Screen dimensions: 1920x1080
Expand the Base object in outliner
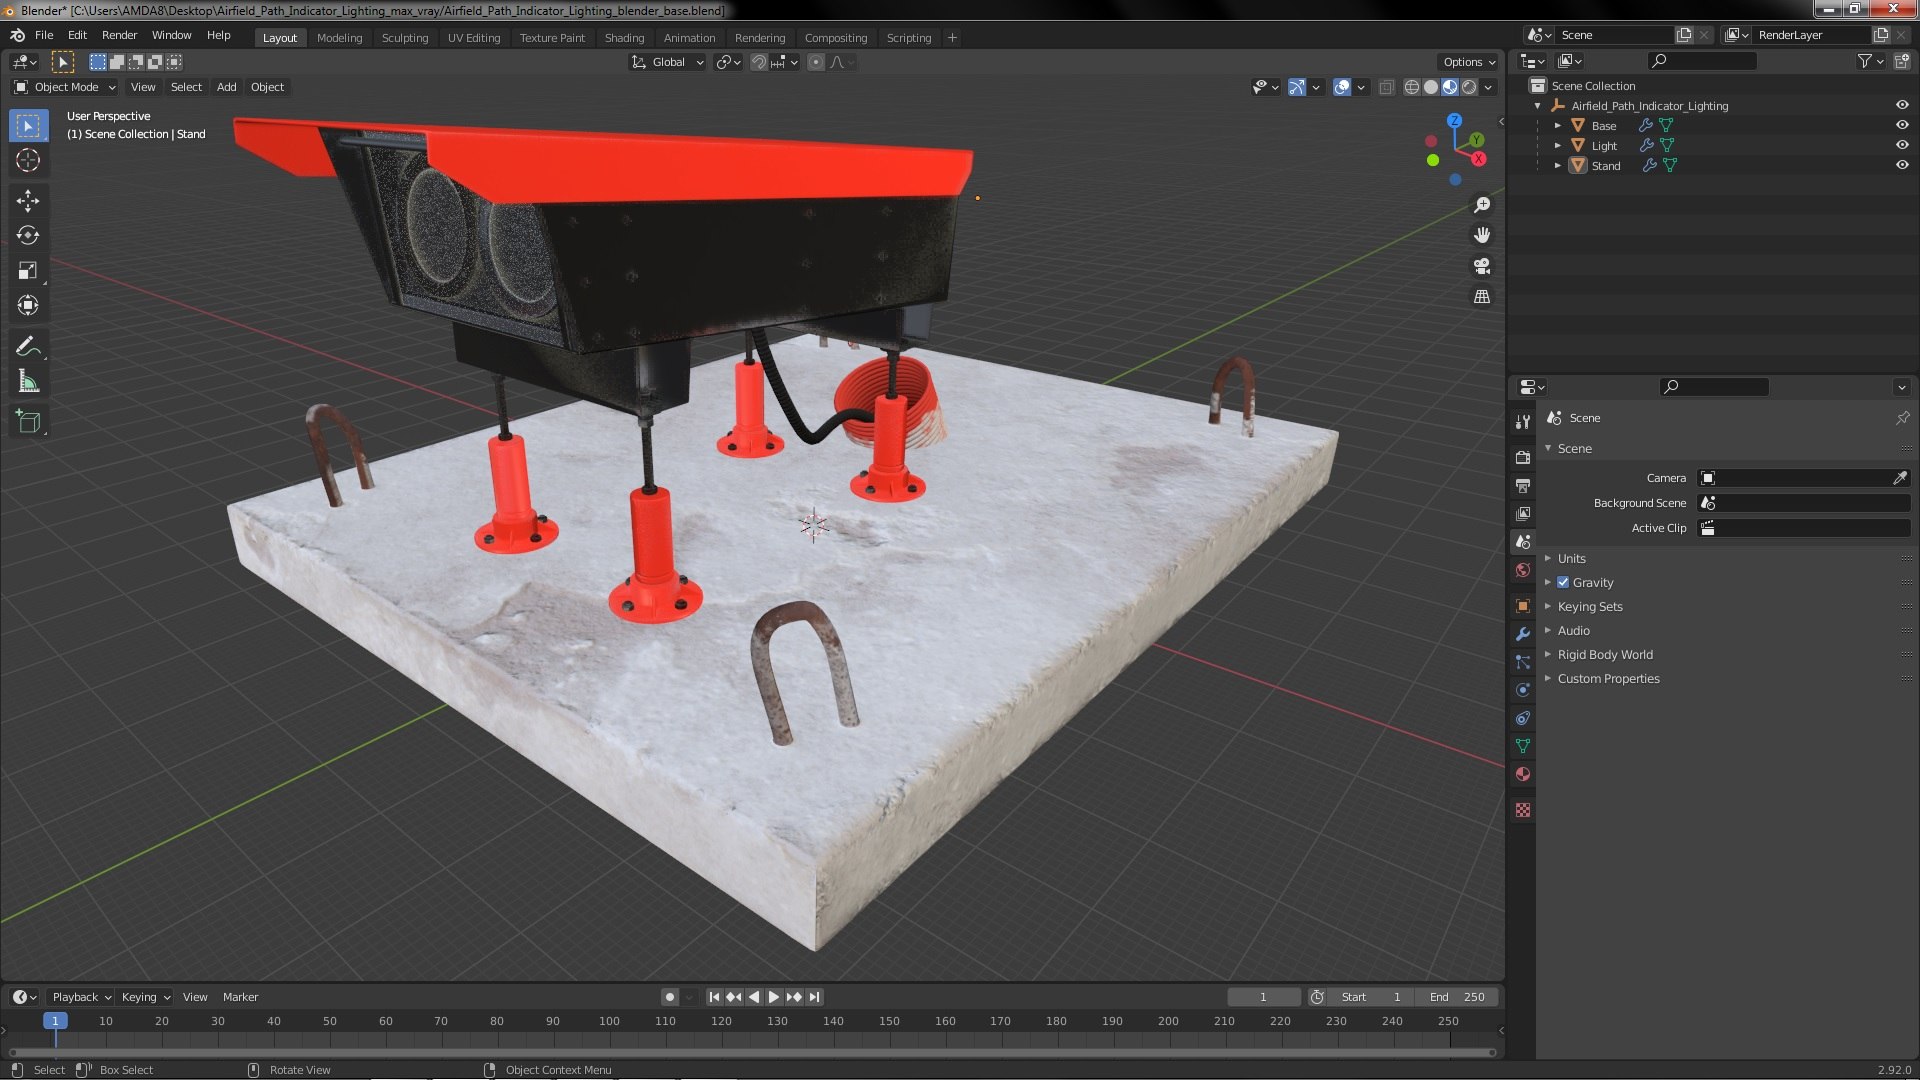pyautogui.click(x=1557, y=125)
